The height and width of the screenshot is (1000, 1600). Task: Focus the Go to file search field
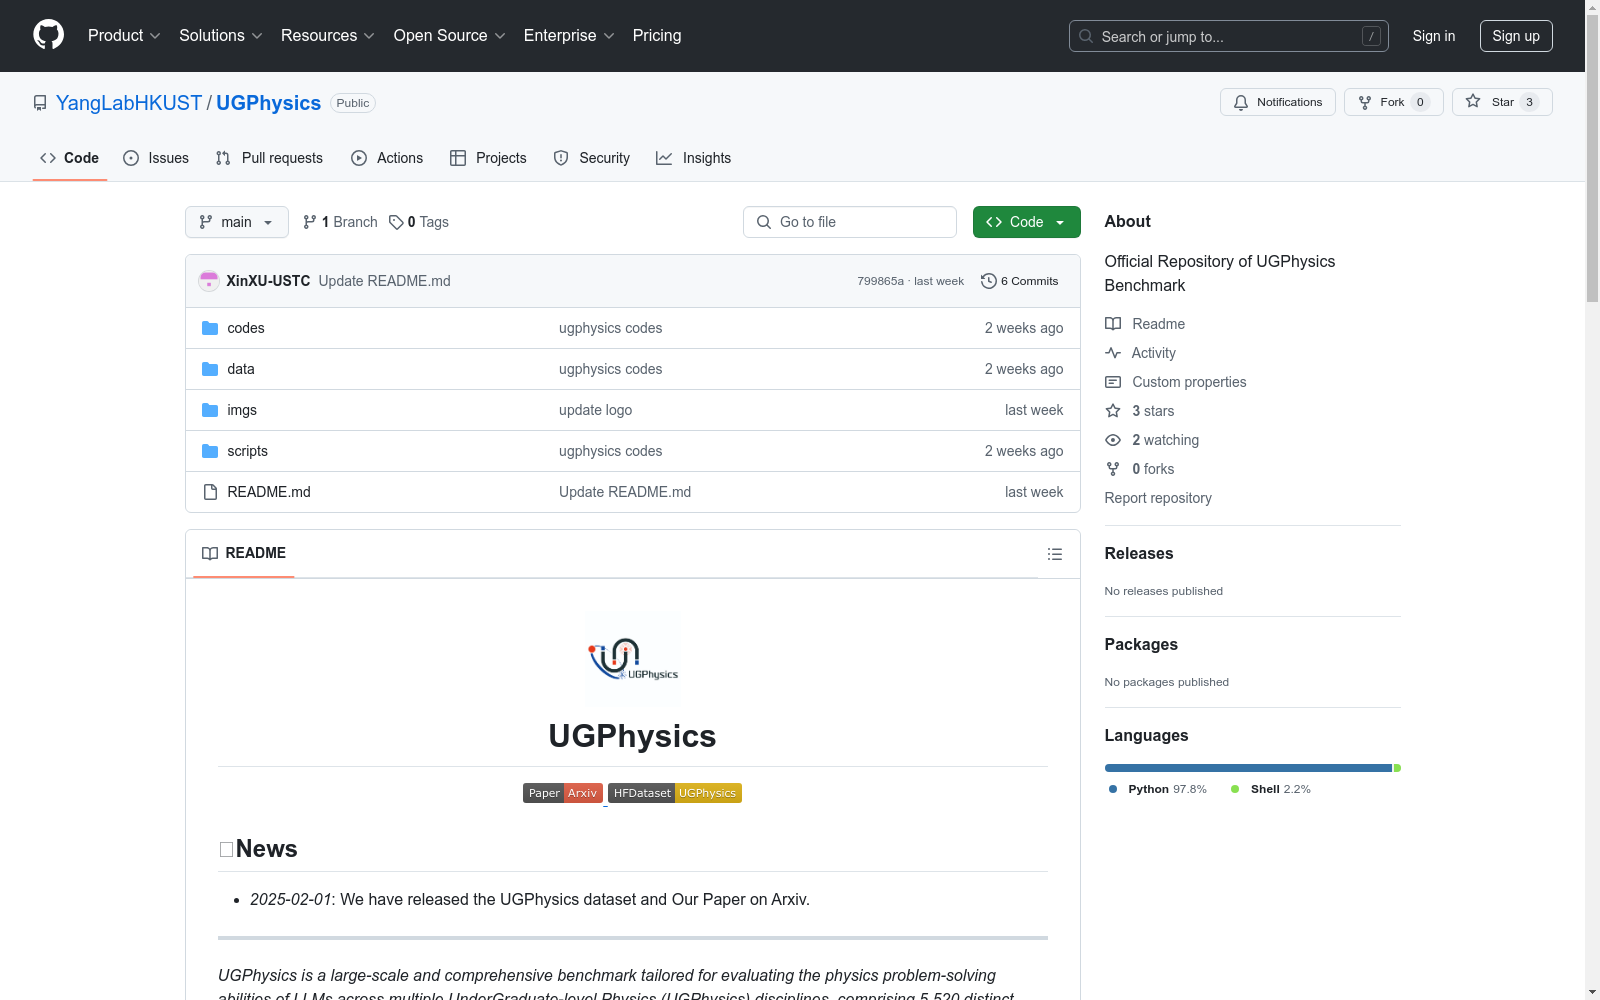pos(850,222)
